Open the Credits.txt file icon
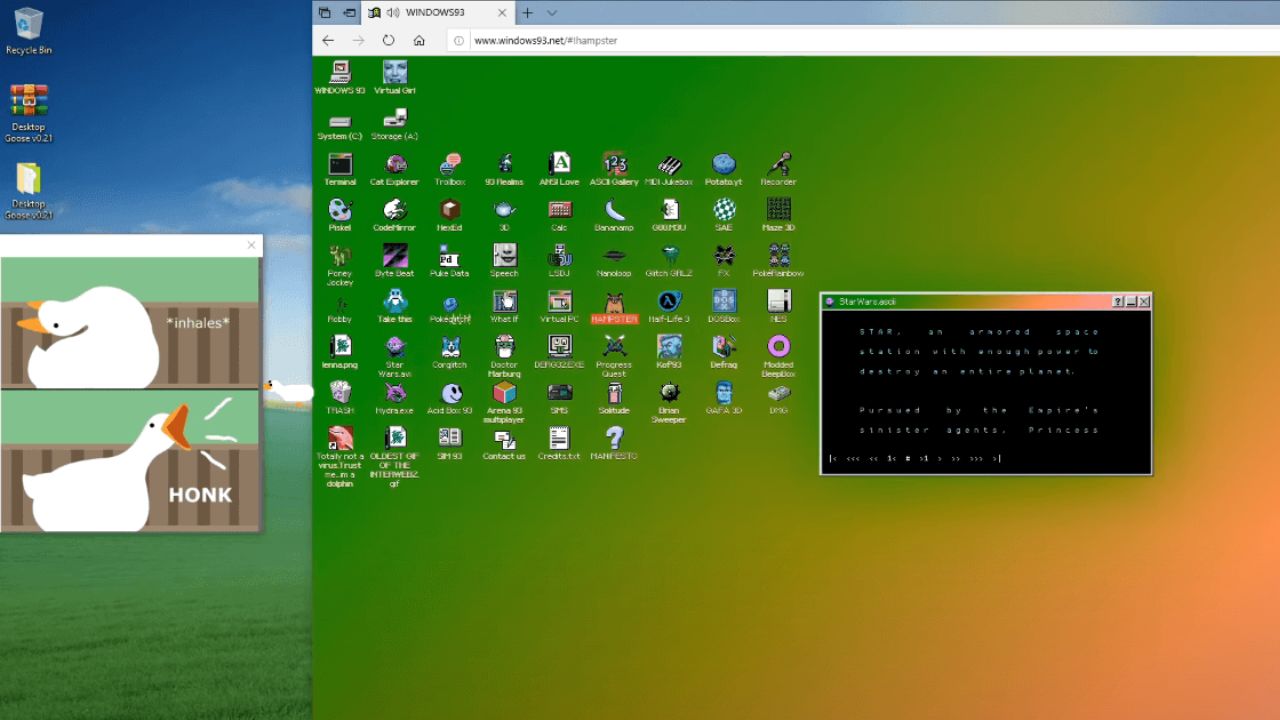Image resolution: width=1280 pixels, height=720 pixels. [x=559, y=443]
